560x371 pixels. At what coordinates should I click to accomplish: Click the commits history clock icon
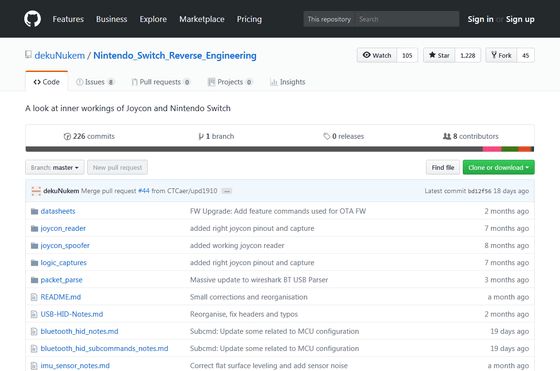[x=67, y=136]
